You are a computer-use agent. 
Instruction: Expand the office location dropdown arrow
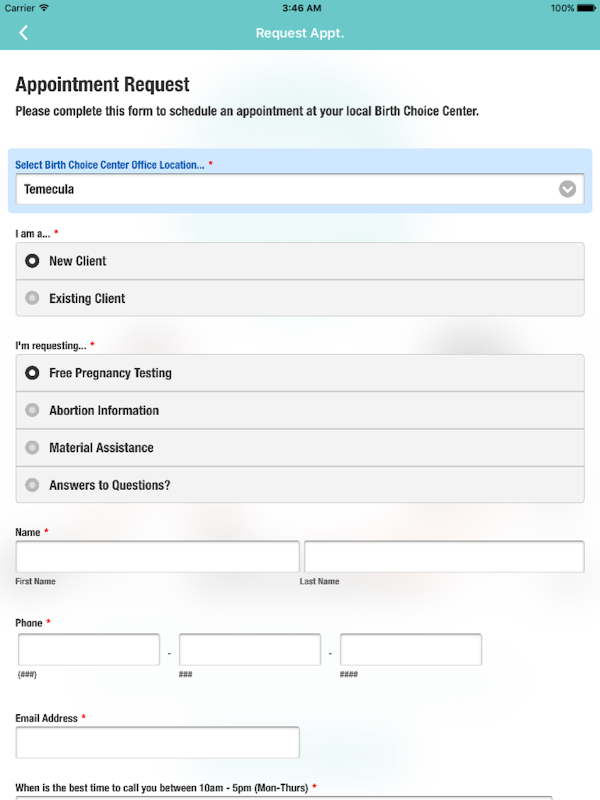point(568,189)
